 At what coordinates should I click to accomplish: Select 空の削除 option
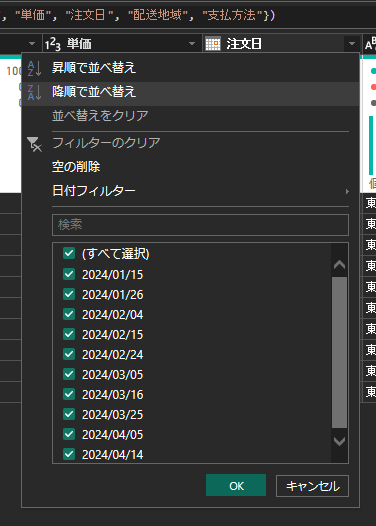point(190,167)
